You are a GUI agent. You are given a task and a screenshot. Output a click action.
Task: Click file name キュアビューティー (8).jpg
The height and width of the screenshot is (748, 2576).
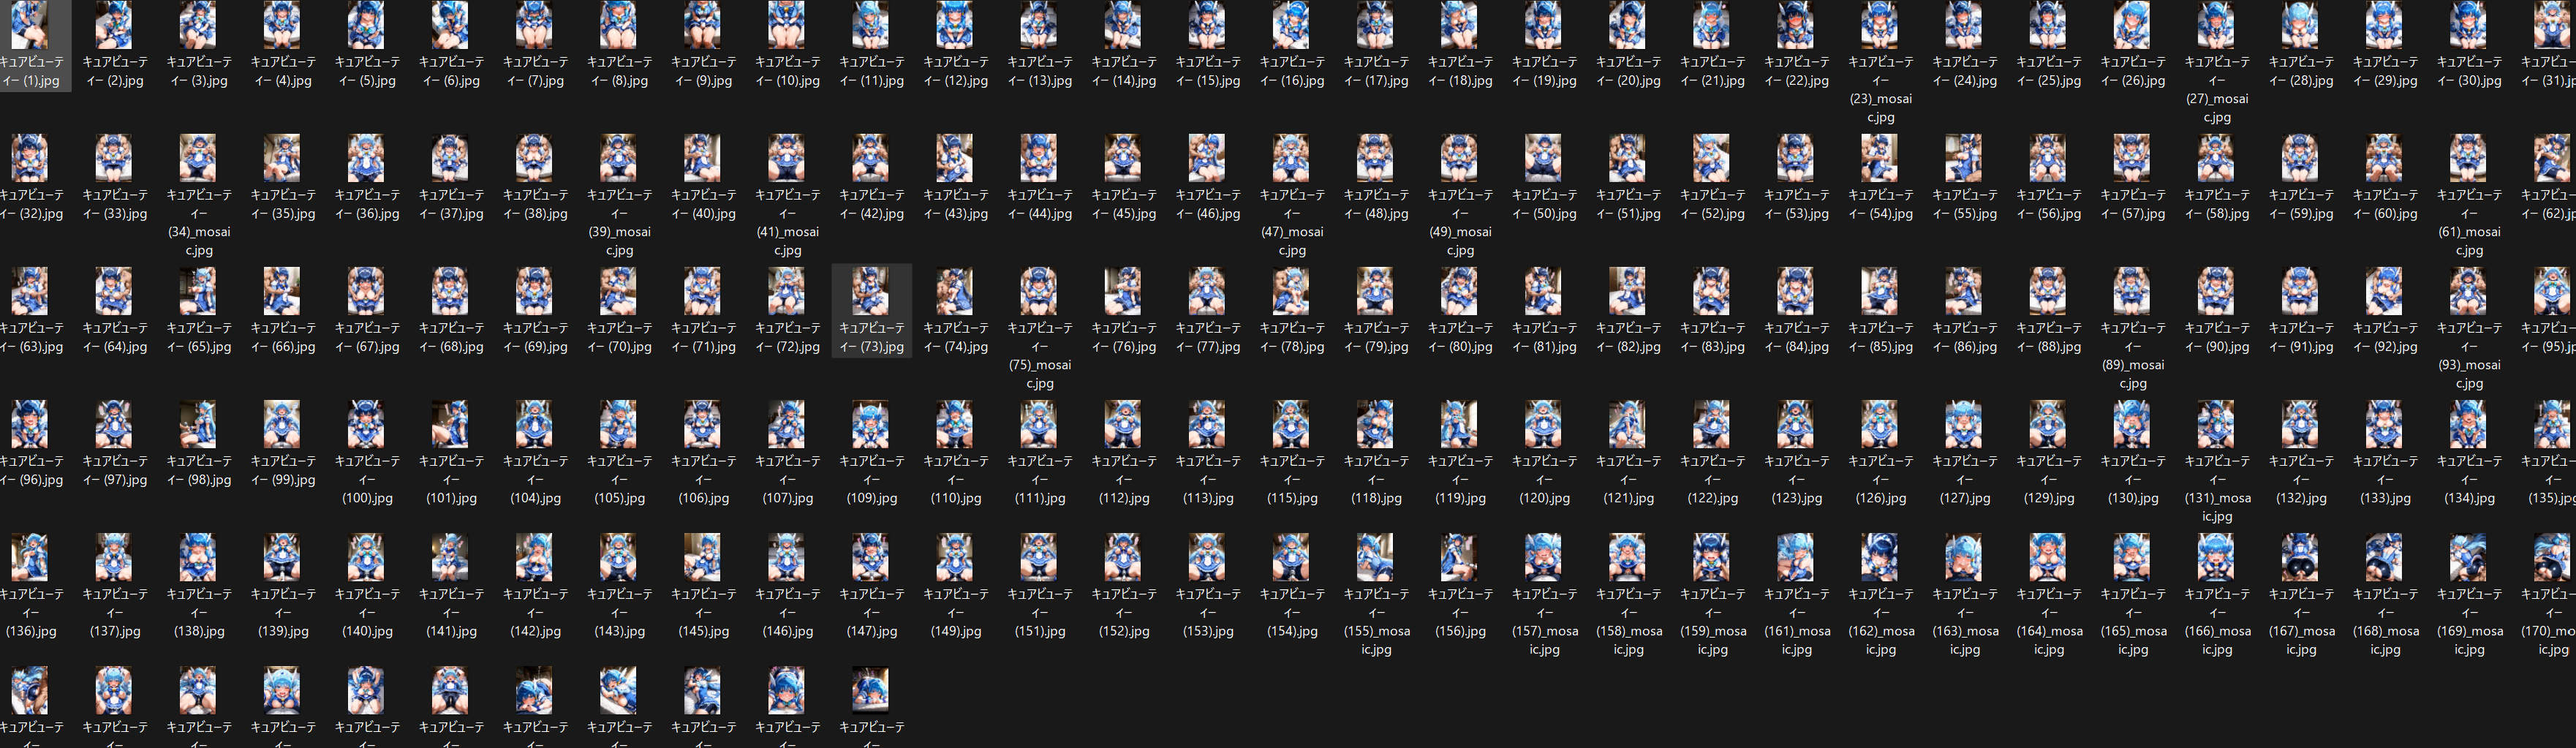(619, 71)
